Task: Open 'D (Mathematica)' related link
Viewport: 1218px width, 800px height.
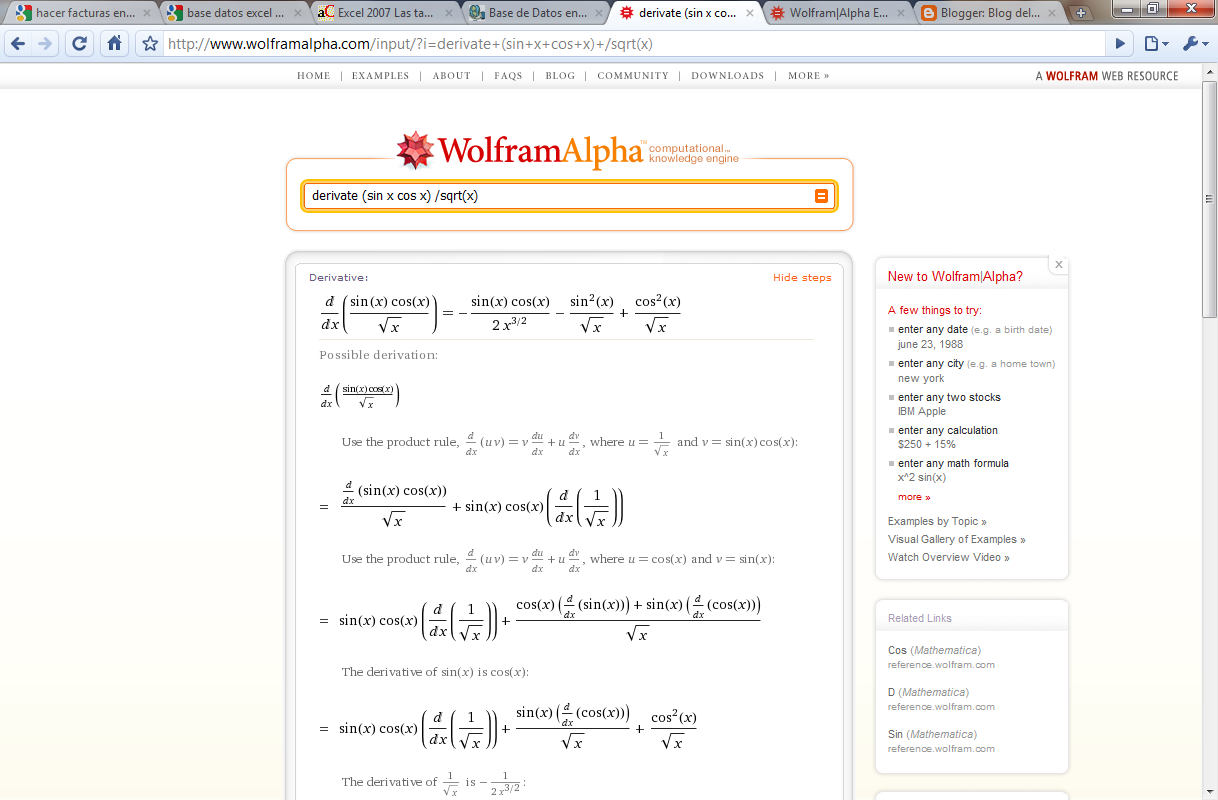Action: point(928,692)
